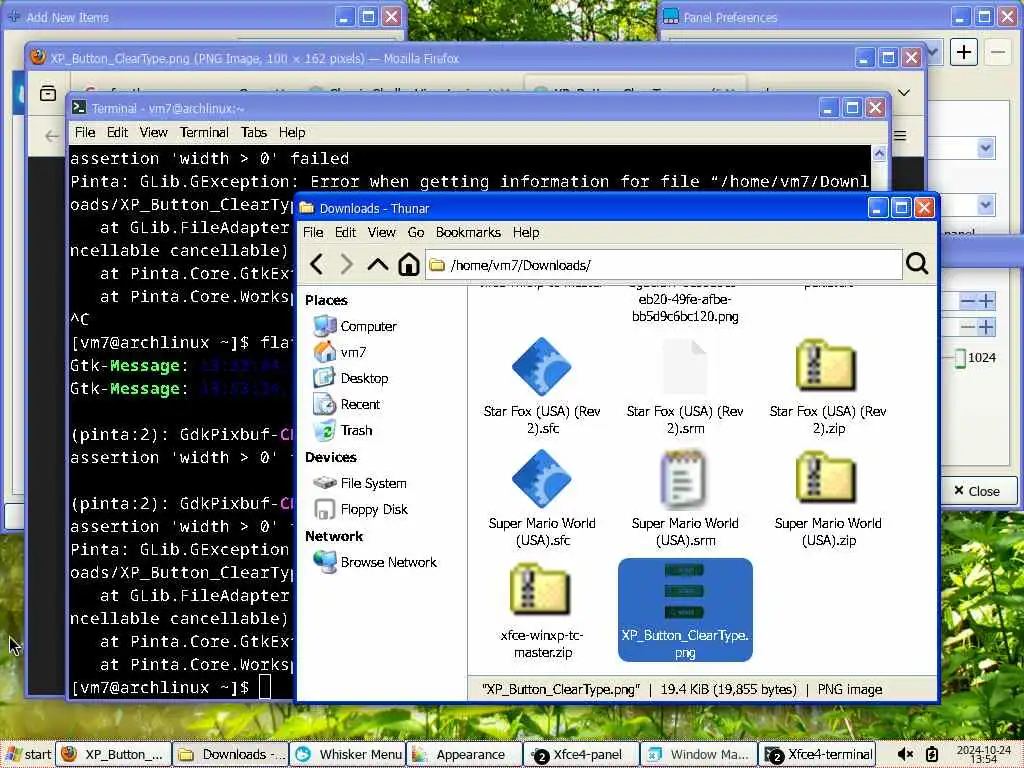The image size is (1024, 768).
Task: Open Thunar File menu
Action: [313, 232]
